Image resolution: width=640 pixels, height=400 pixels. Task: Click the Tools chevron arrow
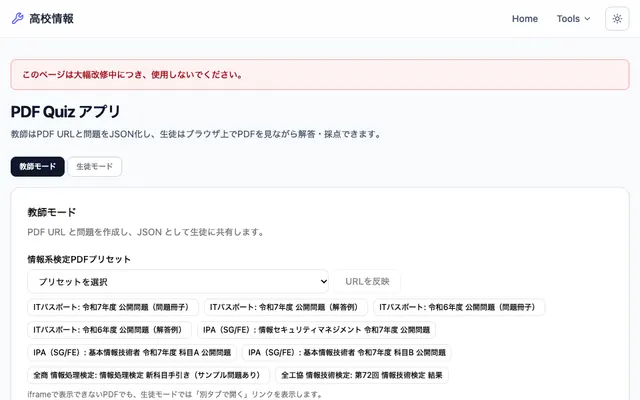click(x=587, y=19)
